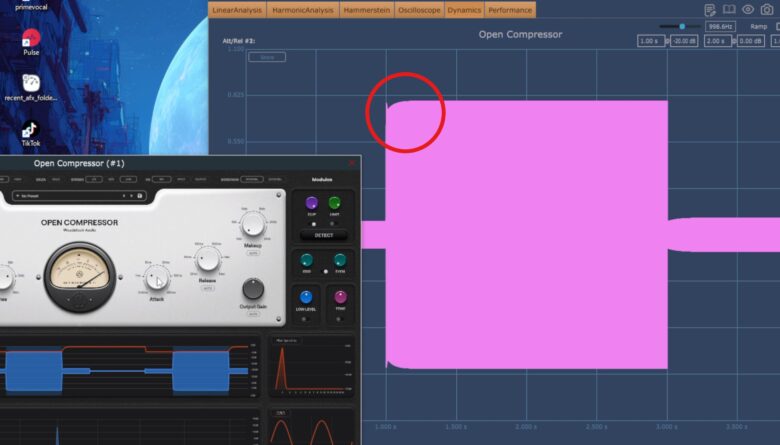Switch to the HarmonicAnalysis tab
The image size is (780, 445).
click(305, 10)
